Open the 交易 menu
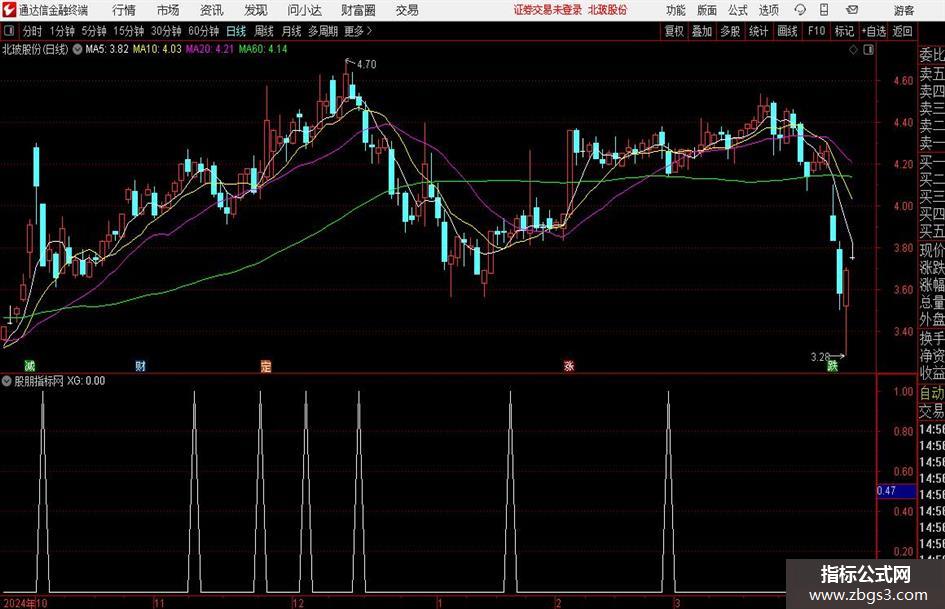The image size is (945, 609). click(407, 10)
